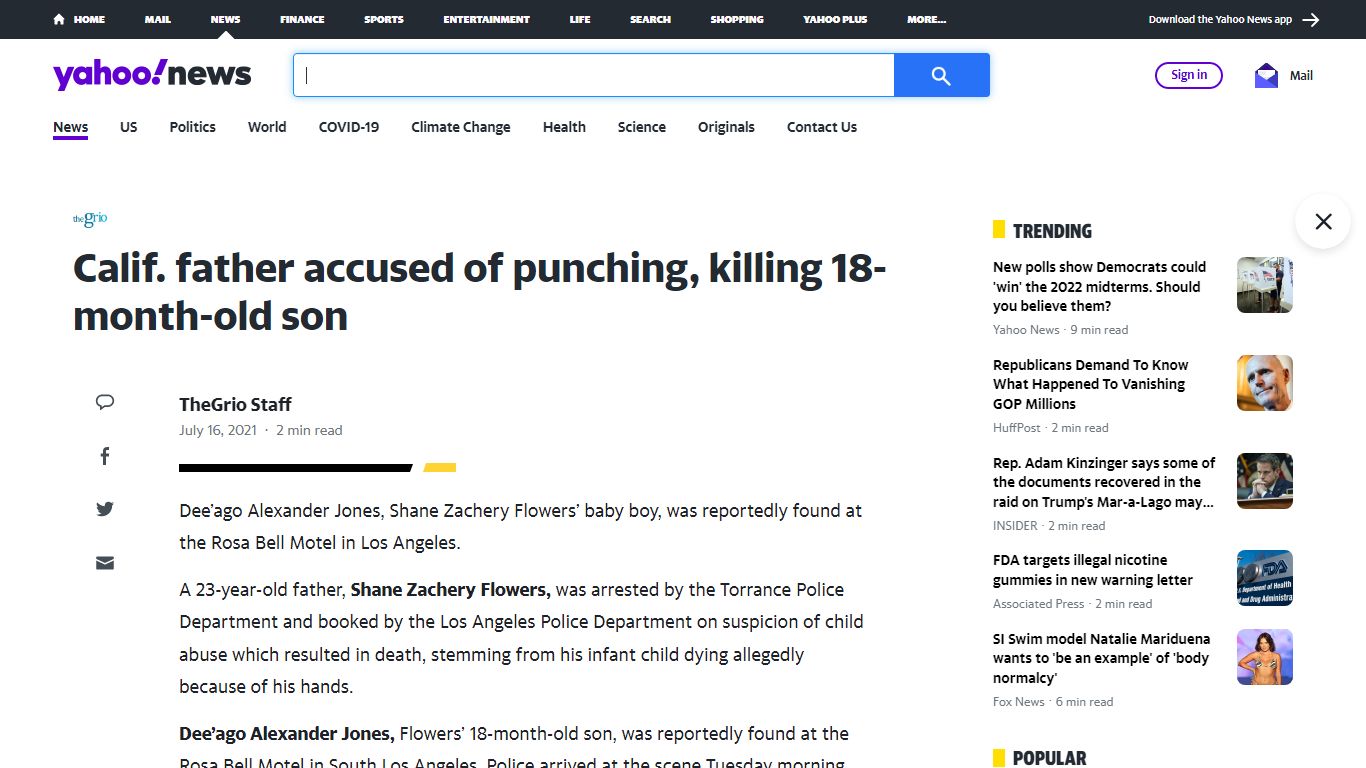This screenshot has width=1366, height=768.
Task: Select the Climate Change section tab
Action: click(461, 127)
